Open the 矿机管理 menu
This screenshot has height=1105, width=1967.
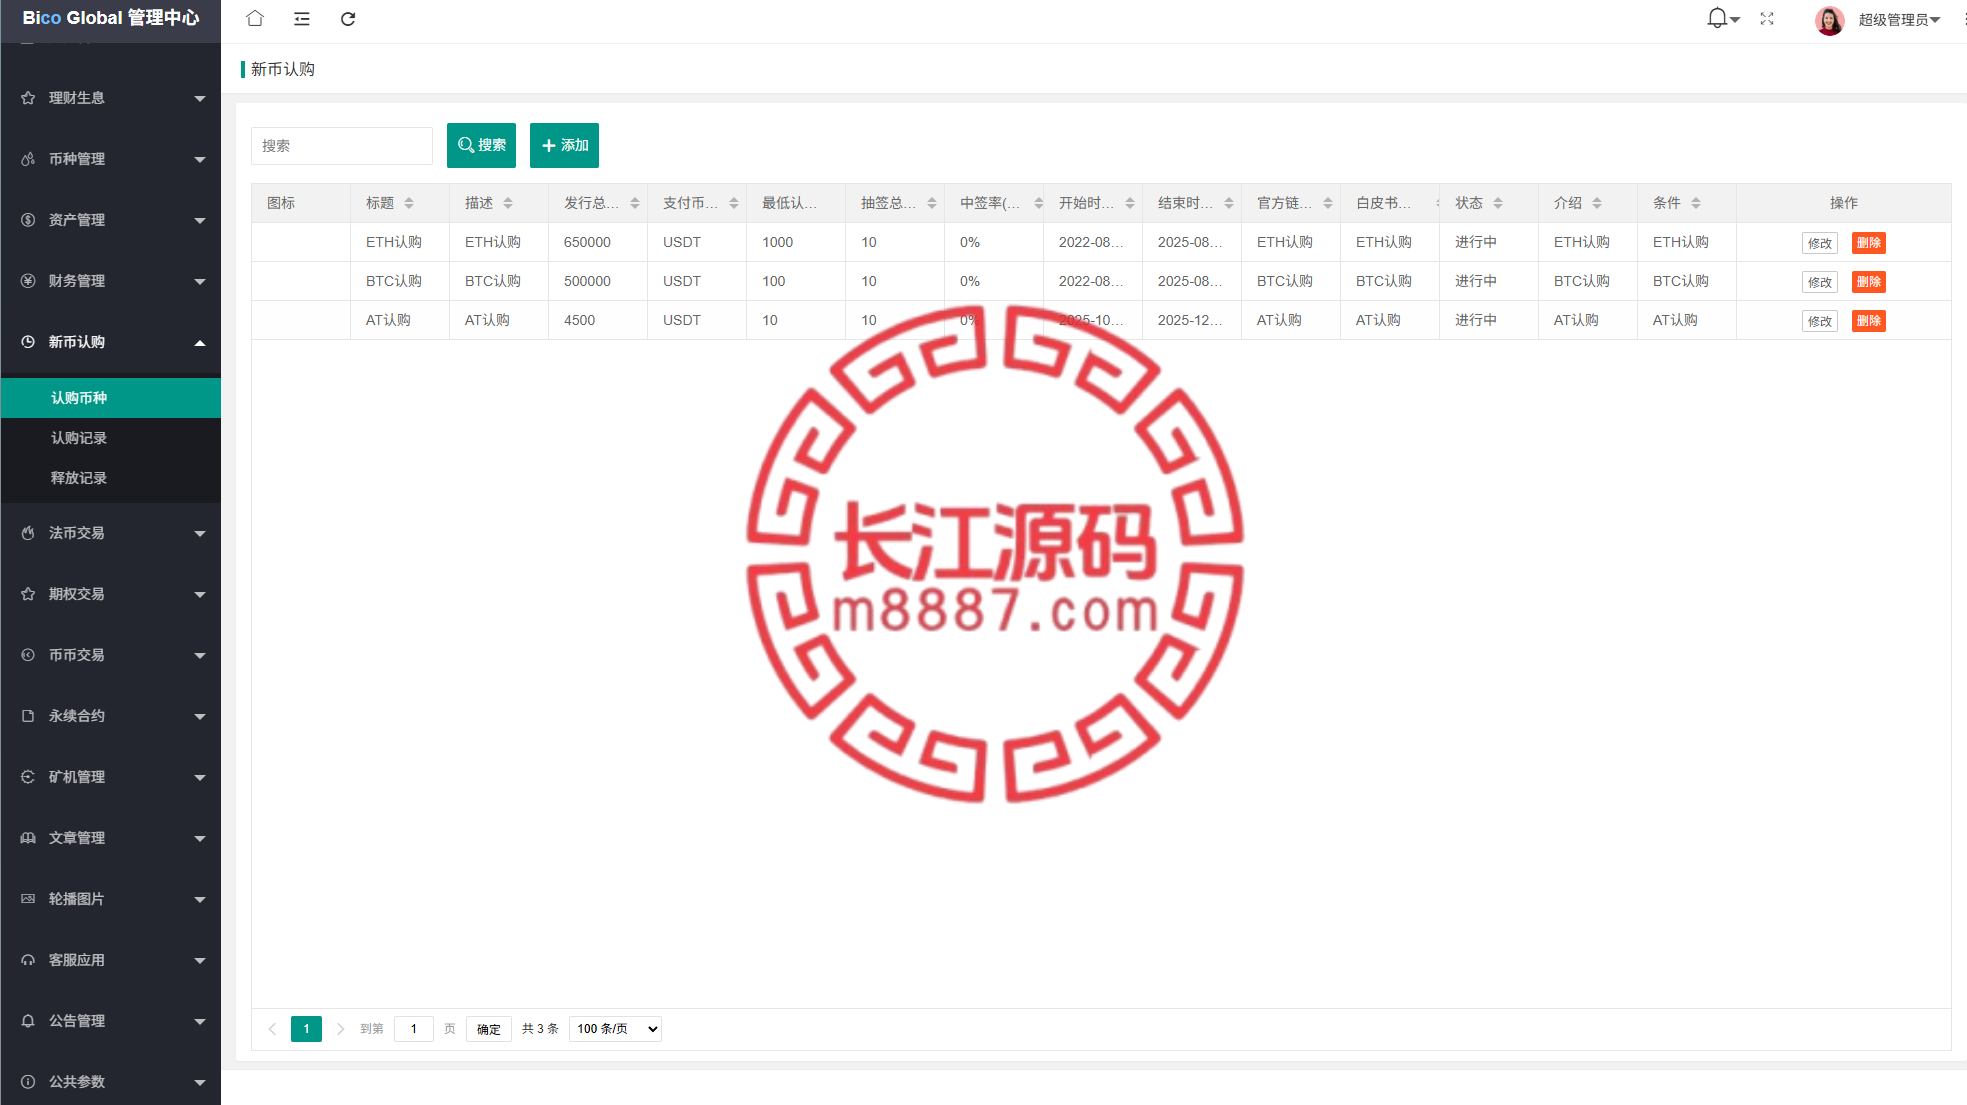point(111,777)
